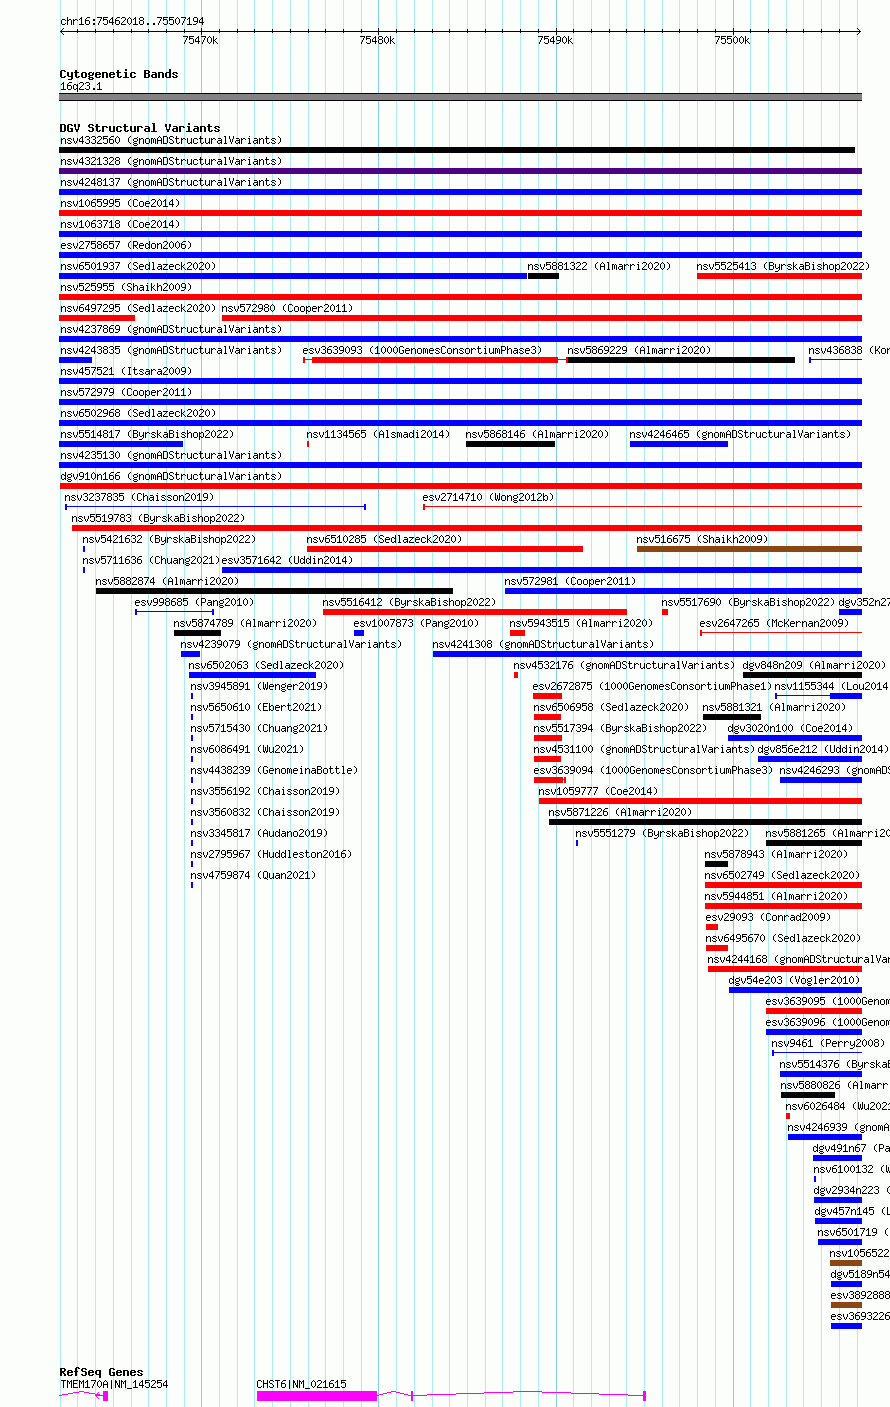Image resolution: width=890 pixels, height=1407 pixels.
Task: Select nsv516675 (Shaikh2009) label
Action: [x=703, y=539]
